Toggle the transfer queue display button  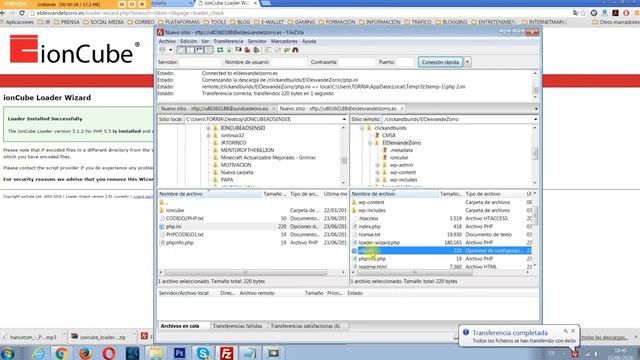click(209, 50)
